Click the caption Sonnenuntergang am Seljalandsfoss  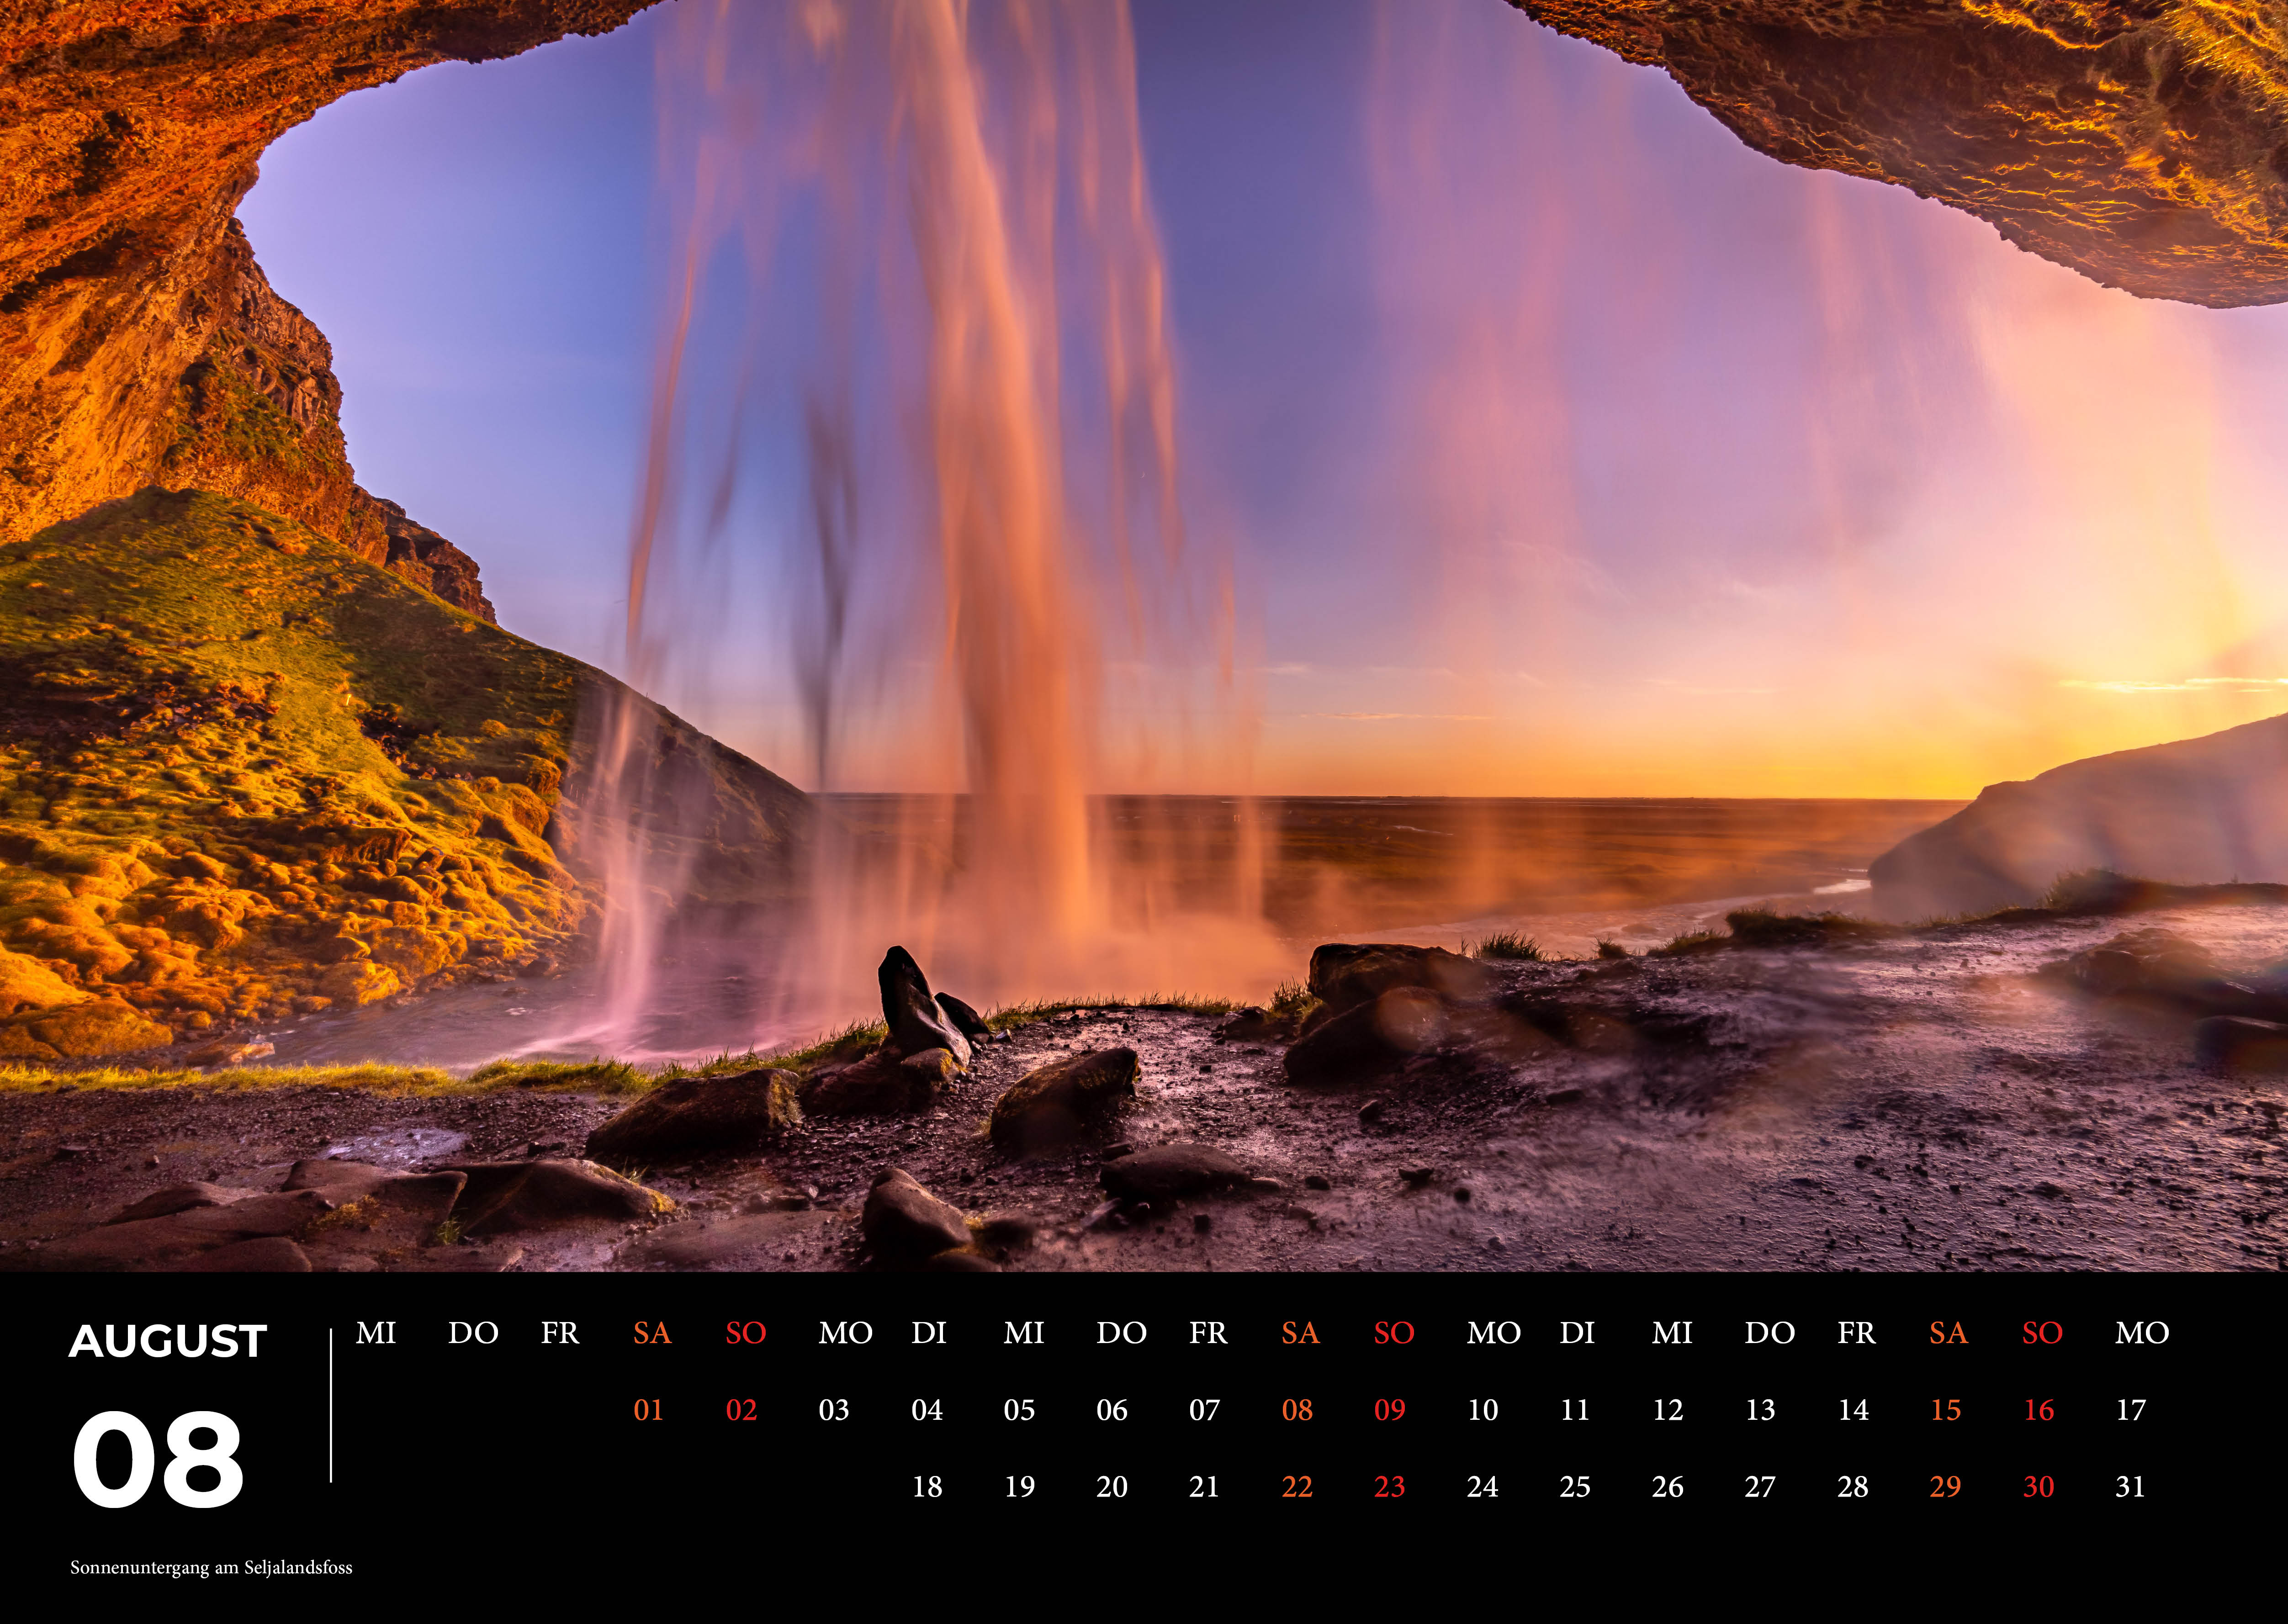(x=211, y=1567)
